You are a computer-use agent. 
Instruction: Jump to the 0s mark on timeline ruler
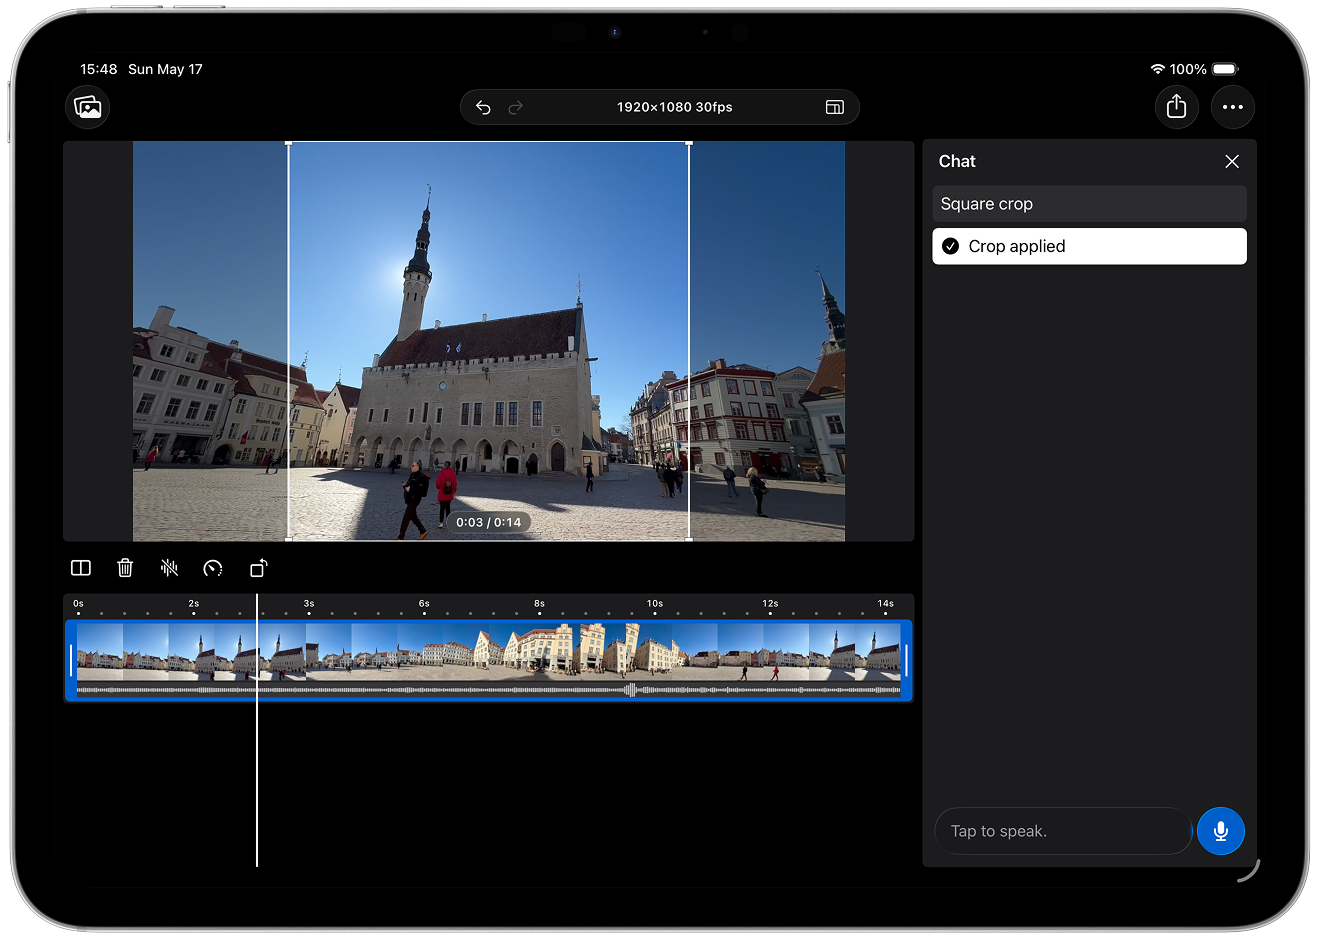78,605
